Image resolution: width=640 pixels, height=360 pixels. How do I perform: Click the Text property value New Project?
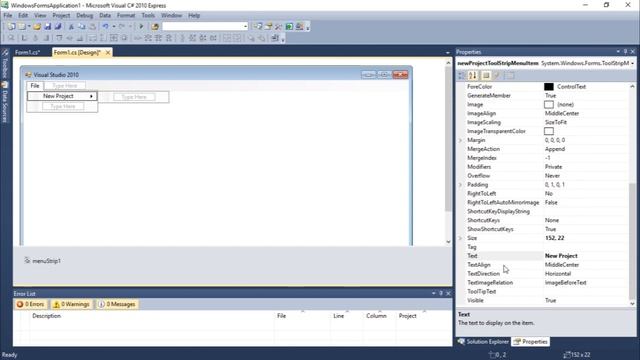(561, 256)
